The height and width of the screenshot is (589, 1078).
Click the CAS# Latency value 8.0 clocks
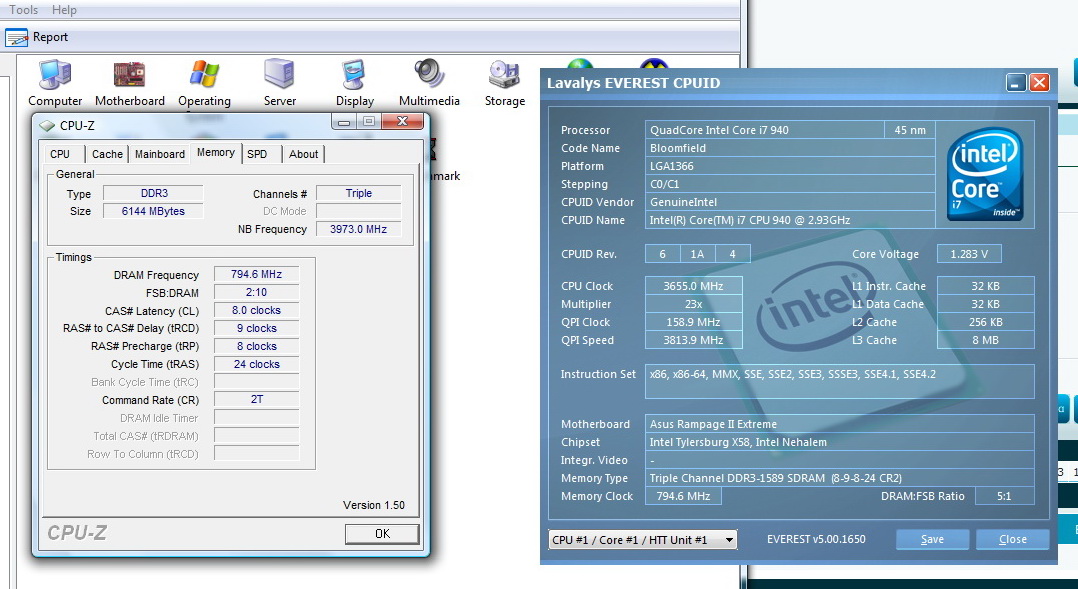pyautogui.click(x=256, y=310)
